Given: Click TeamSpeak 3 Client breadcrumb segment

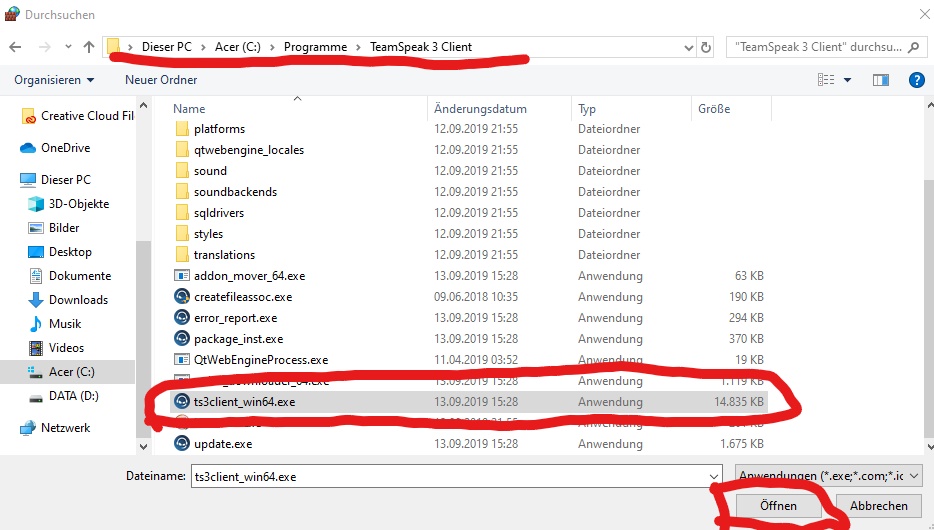Looking at the screenshot, I should tap(421, 47).
